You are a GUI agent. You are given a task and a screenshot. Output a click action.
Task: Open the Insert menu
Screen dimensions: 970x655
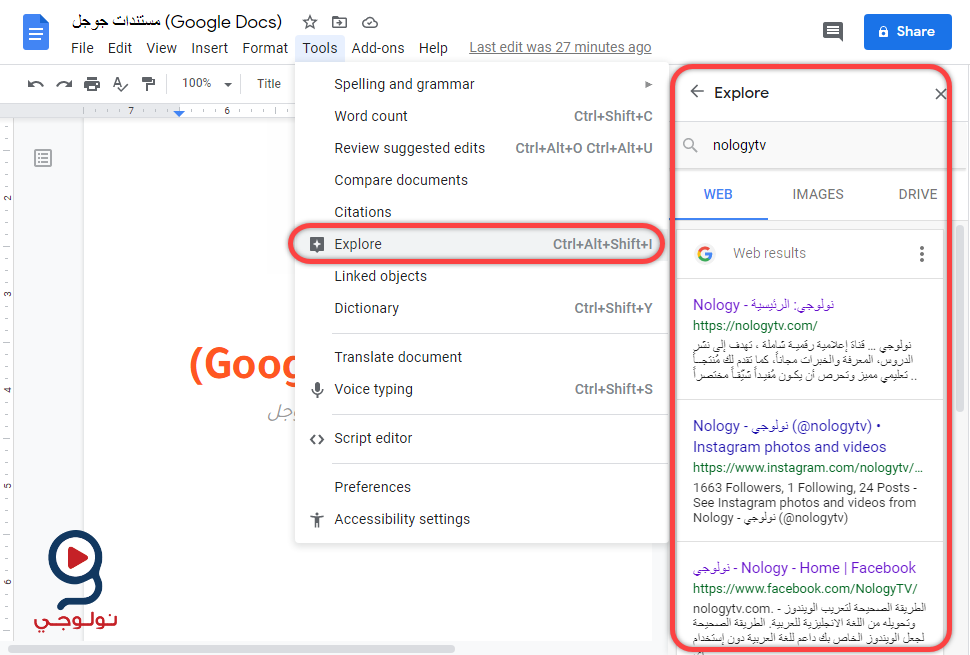209,48
